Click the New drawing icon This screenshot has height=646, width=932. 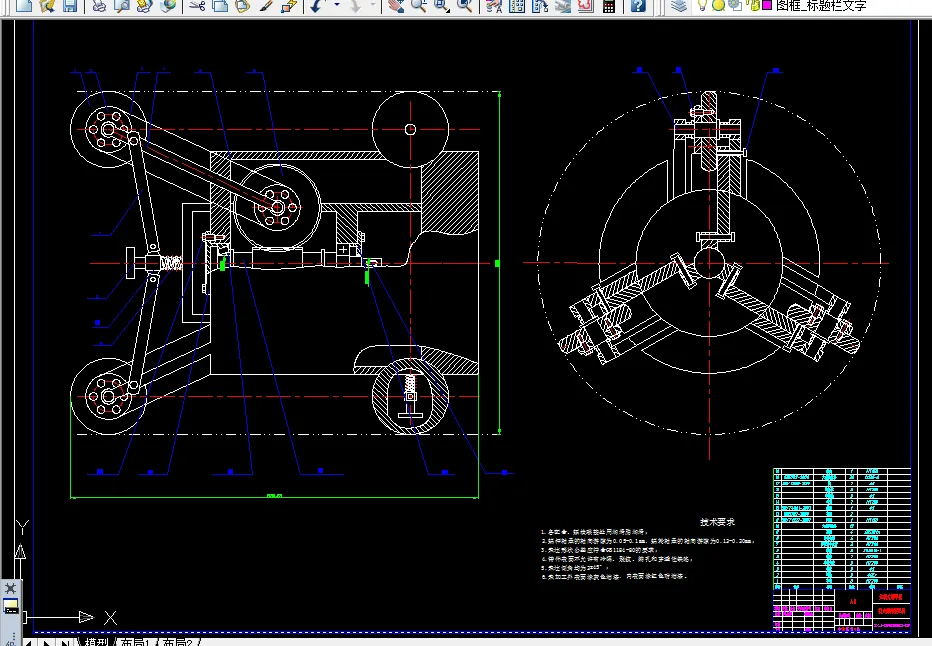24,5
